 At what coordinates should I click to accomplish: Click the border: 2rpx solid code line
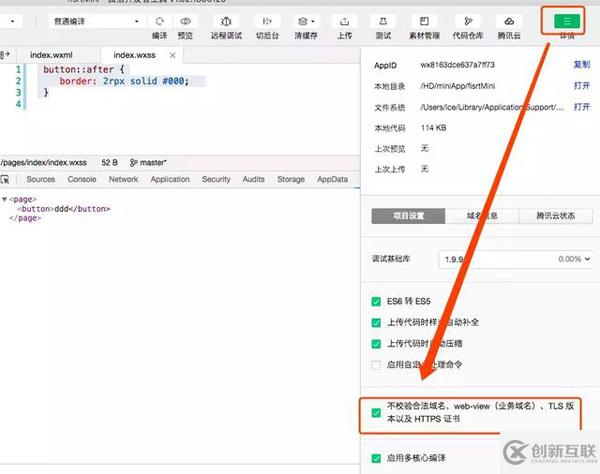pos(124,81)
